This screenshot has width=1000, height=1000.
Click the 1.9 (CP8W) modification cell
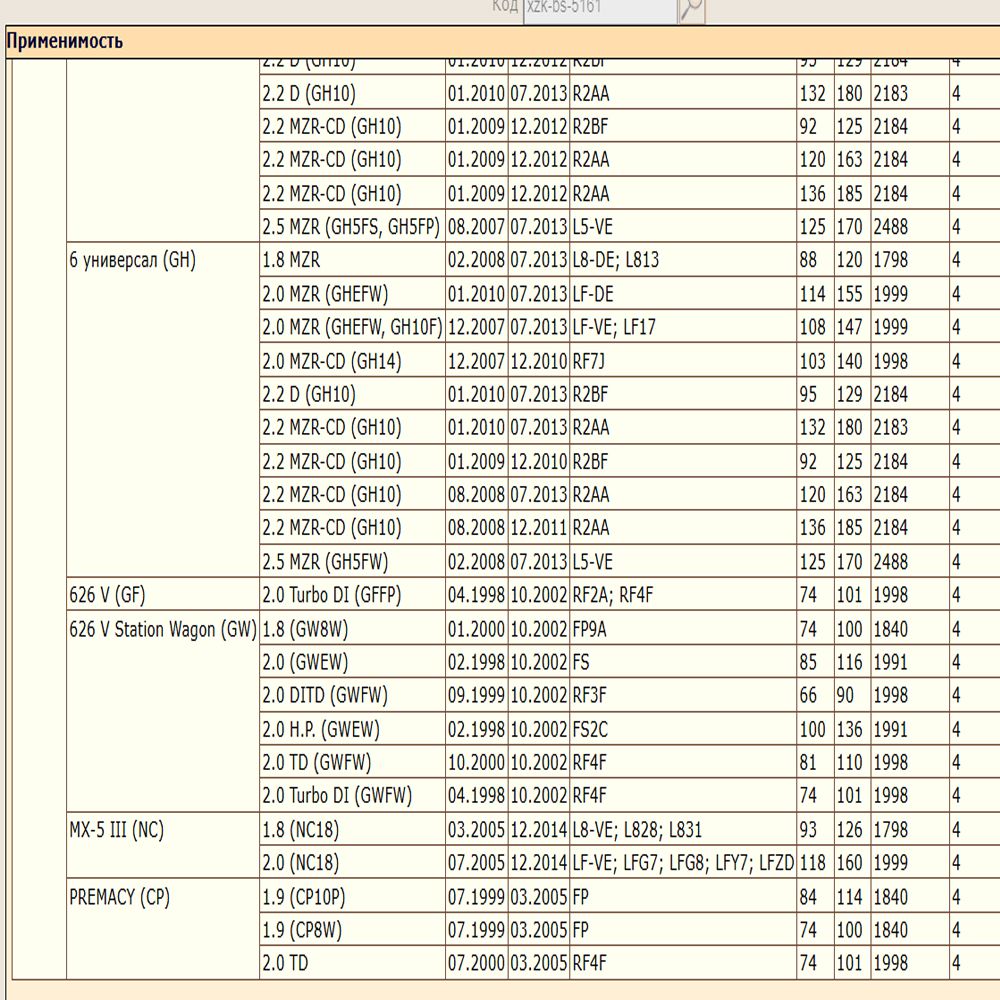pyautogui.click(x=352, y=930)
